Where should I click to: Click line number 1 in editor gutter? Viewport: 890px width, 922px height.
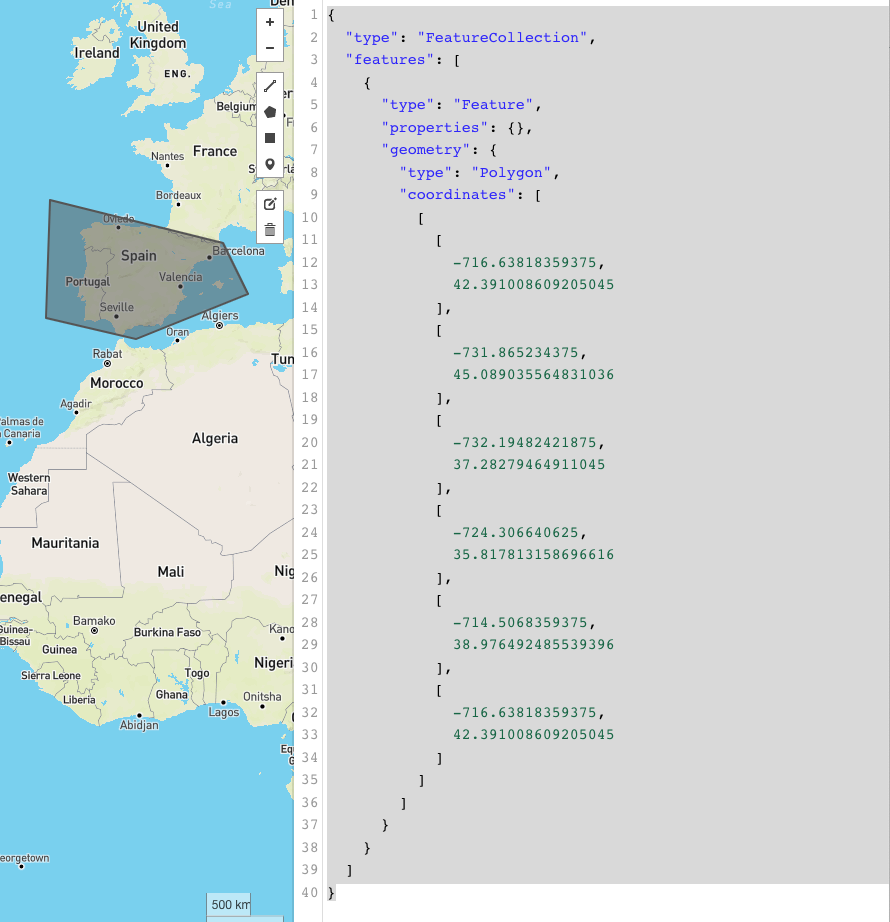click(312, 15)
